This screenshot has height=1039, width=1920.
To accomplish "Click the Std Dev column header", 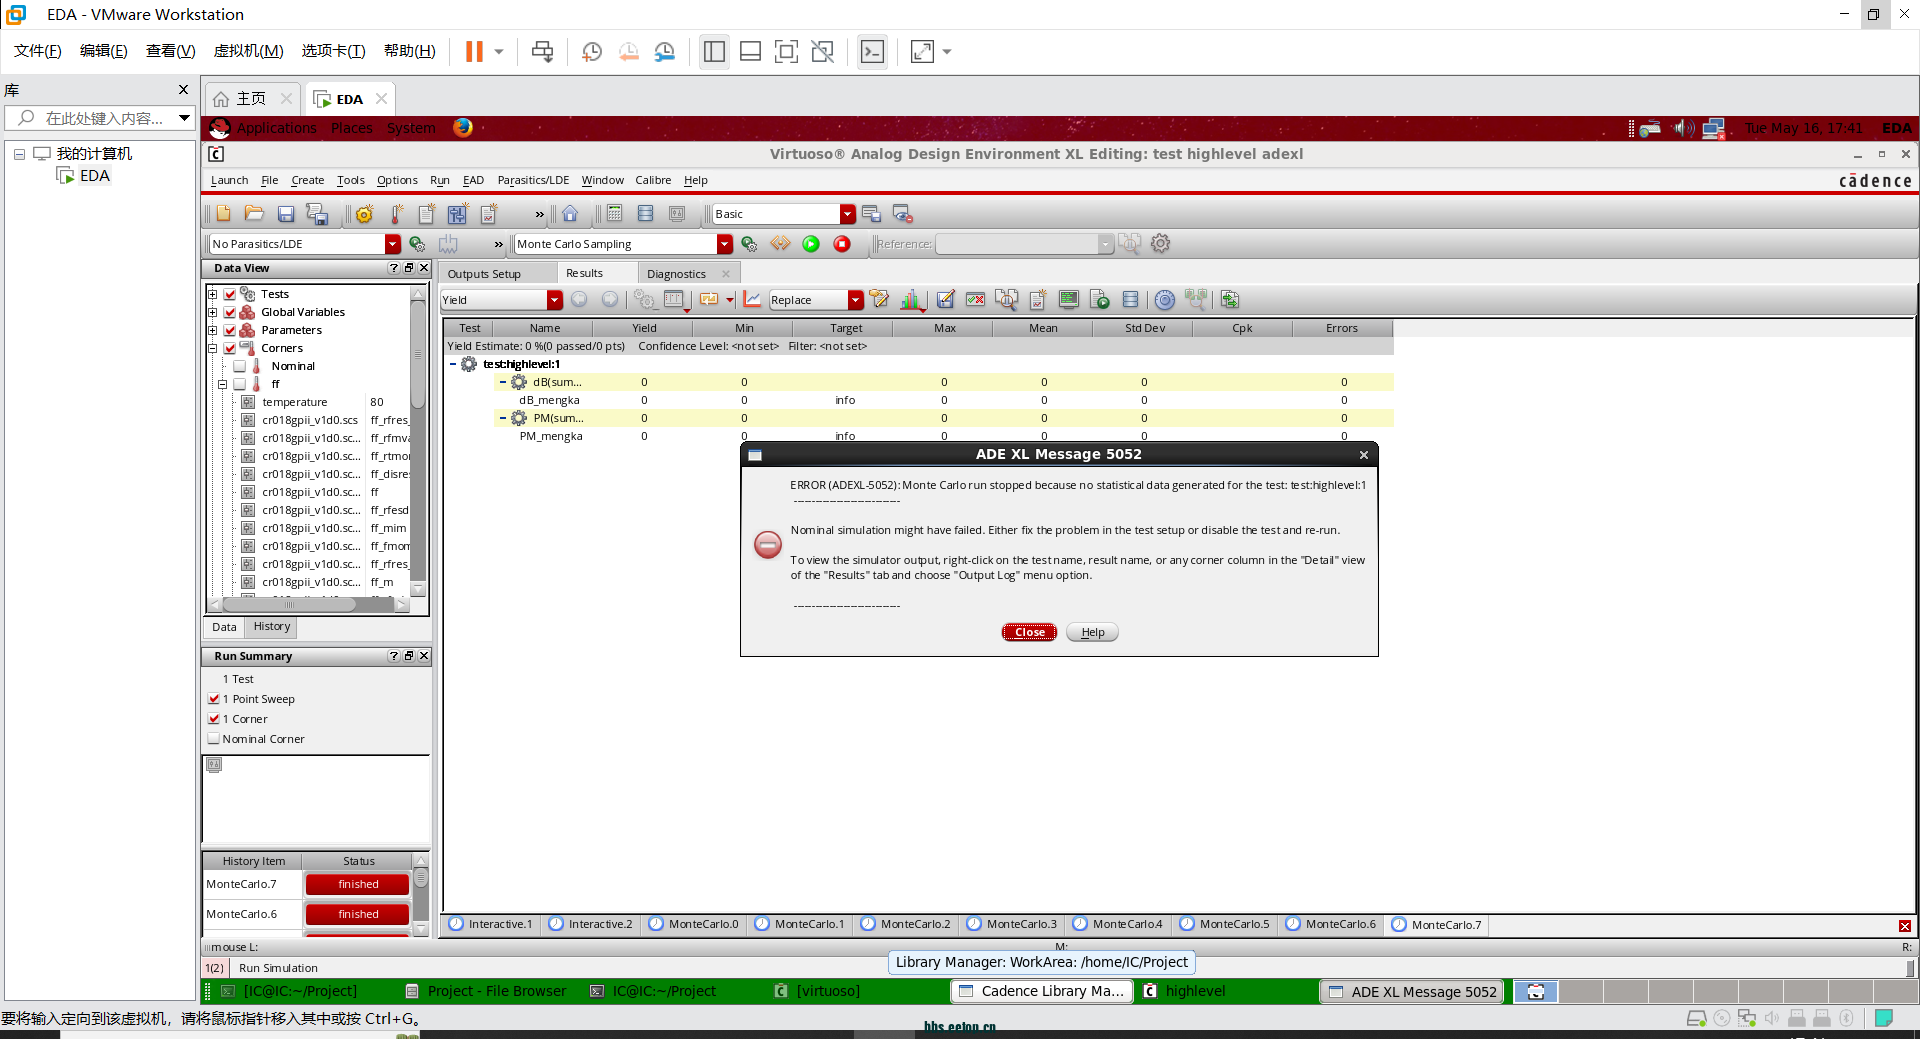I will 1144,328.
